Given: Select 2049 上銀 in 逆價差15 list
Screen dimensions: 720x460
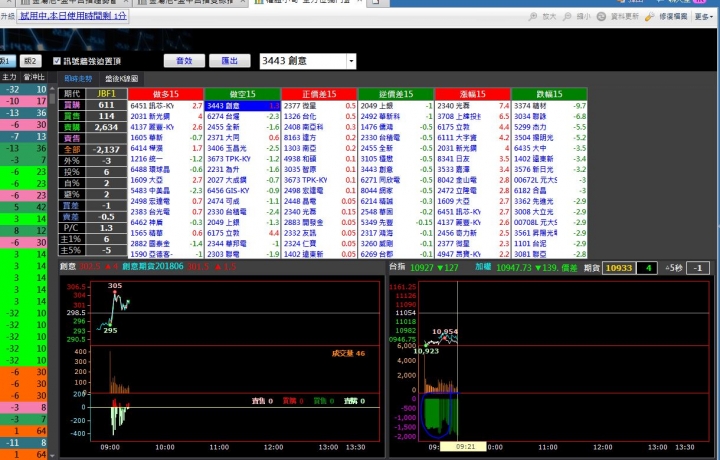Looking at the screenshot, I should pyautogui.click(x=396, y=106).
